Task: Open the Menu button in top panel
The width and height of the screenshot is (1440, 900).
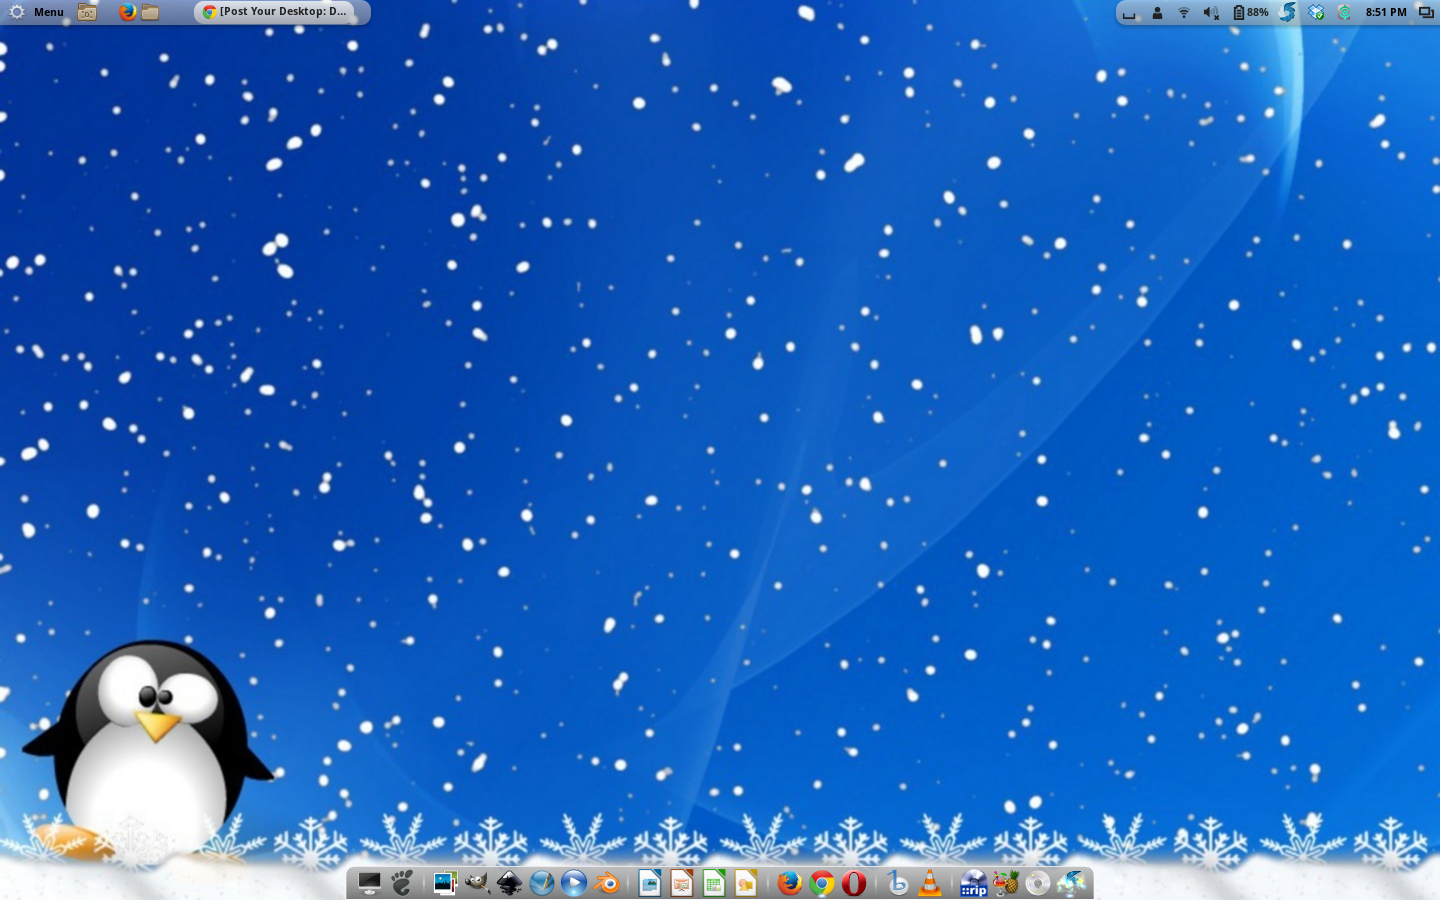Action: (x=37, y=12)
